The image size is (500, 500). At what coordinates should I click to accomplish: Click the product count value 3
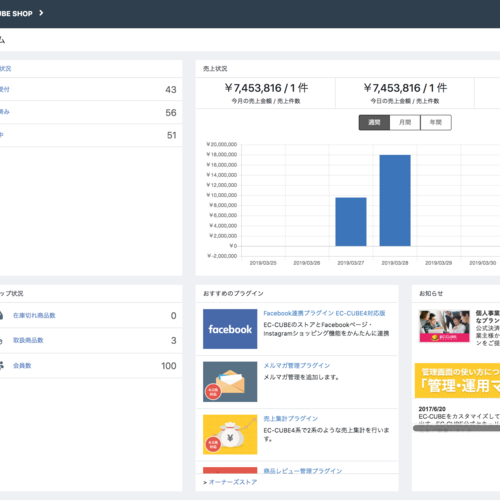tap(173, 340)
